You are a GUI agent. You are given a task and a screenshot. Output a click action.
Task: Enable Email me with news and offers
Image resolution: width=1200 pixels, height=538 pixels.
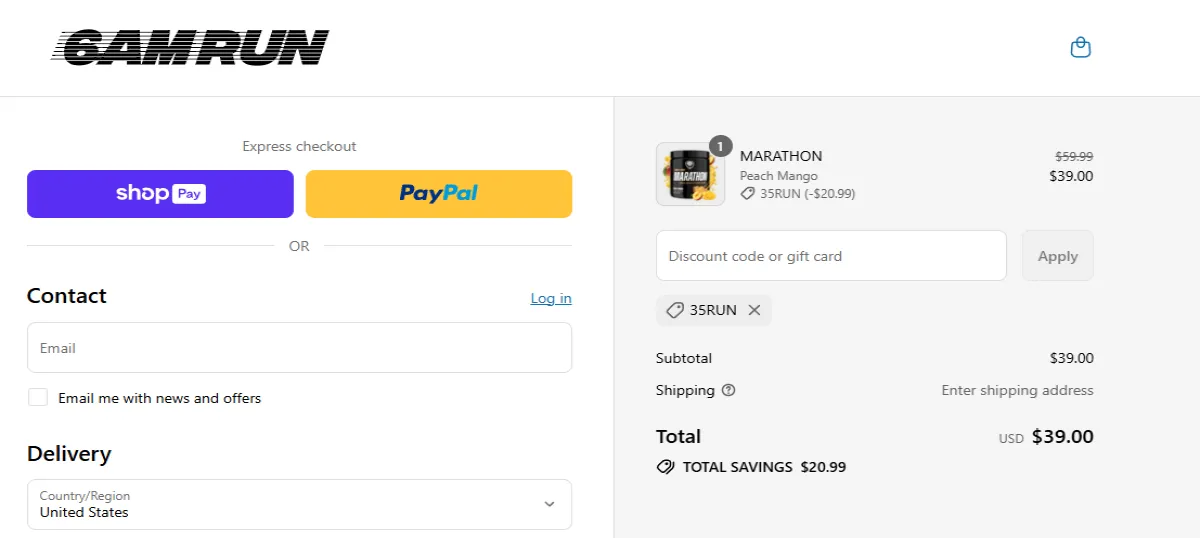[38, 398]
